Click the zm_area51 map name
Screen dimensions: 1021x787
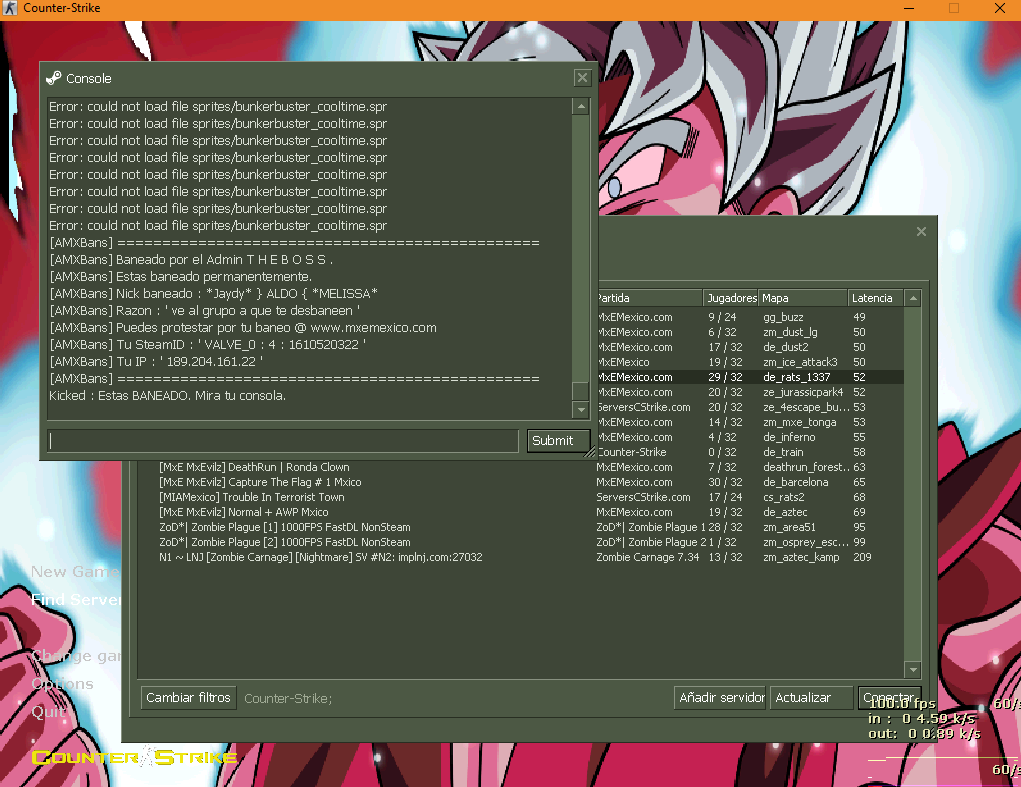coord(789,527)
